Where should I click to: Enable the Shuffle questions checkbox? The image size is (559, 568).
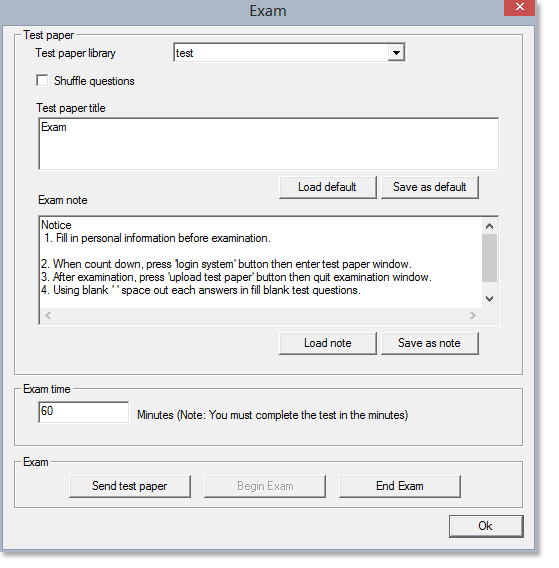[42, 80]
